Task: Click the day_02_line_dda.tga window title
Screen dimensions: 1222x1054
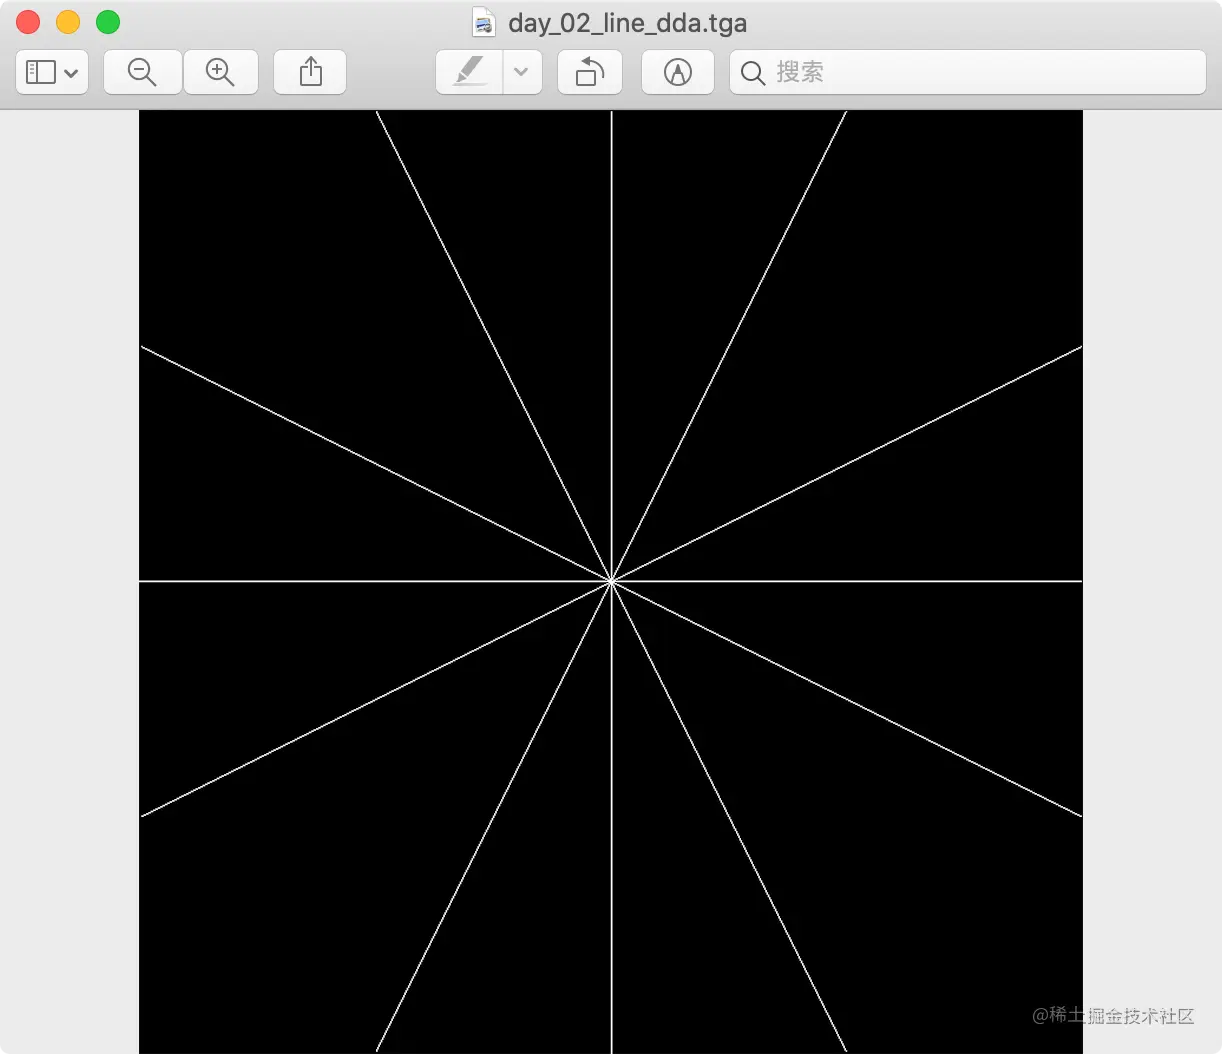Action: [627, 23]
